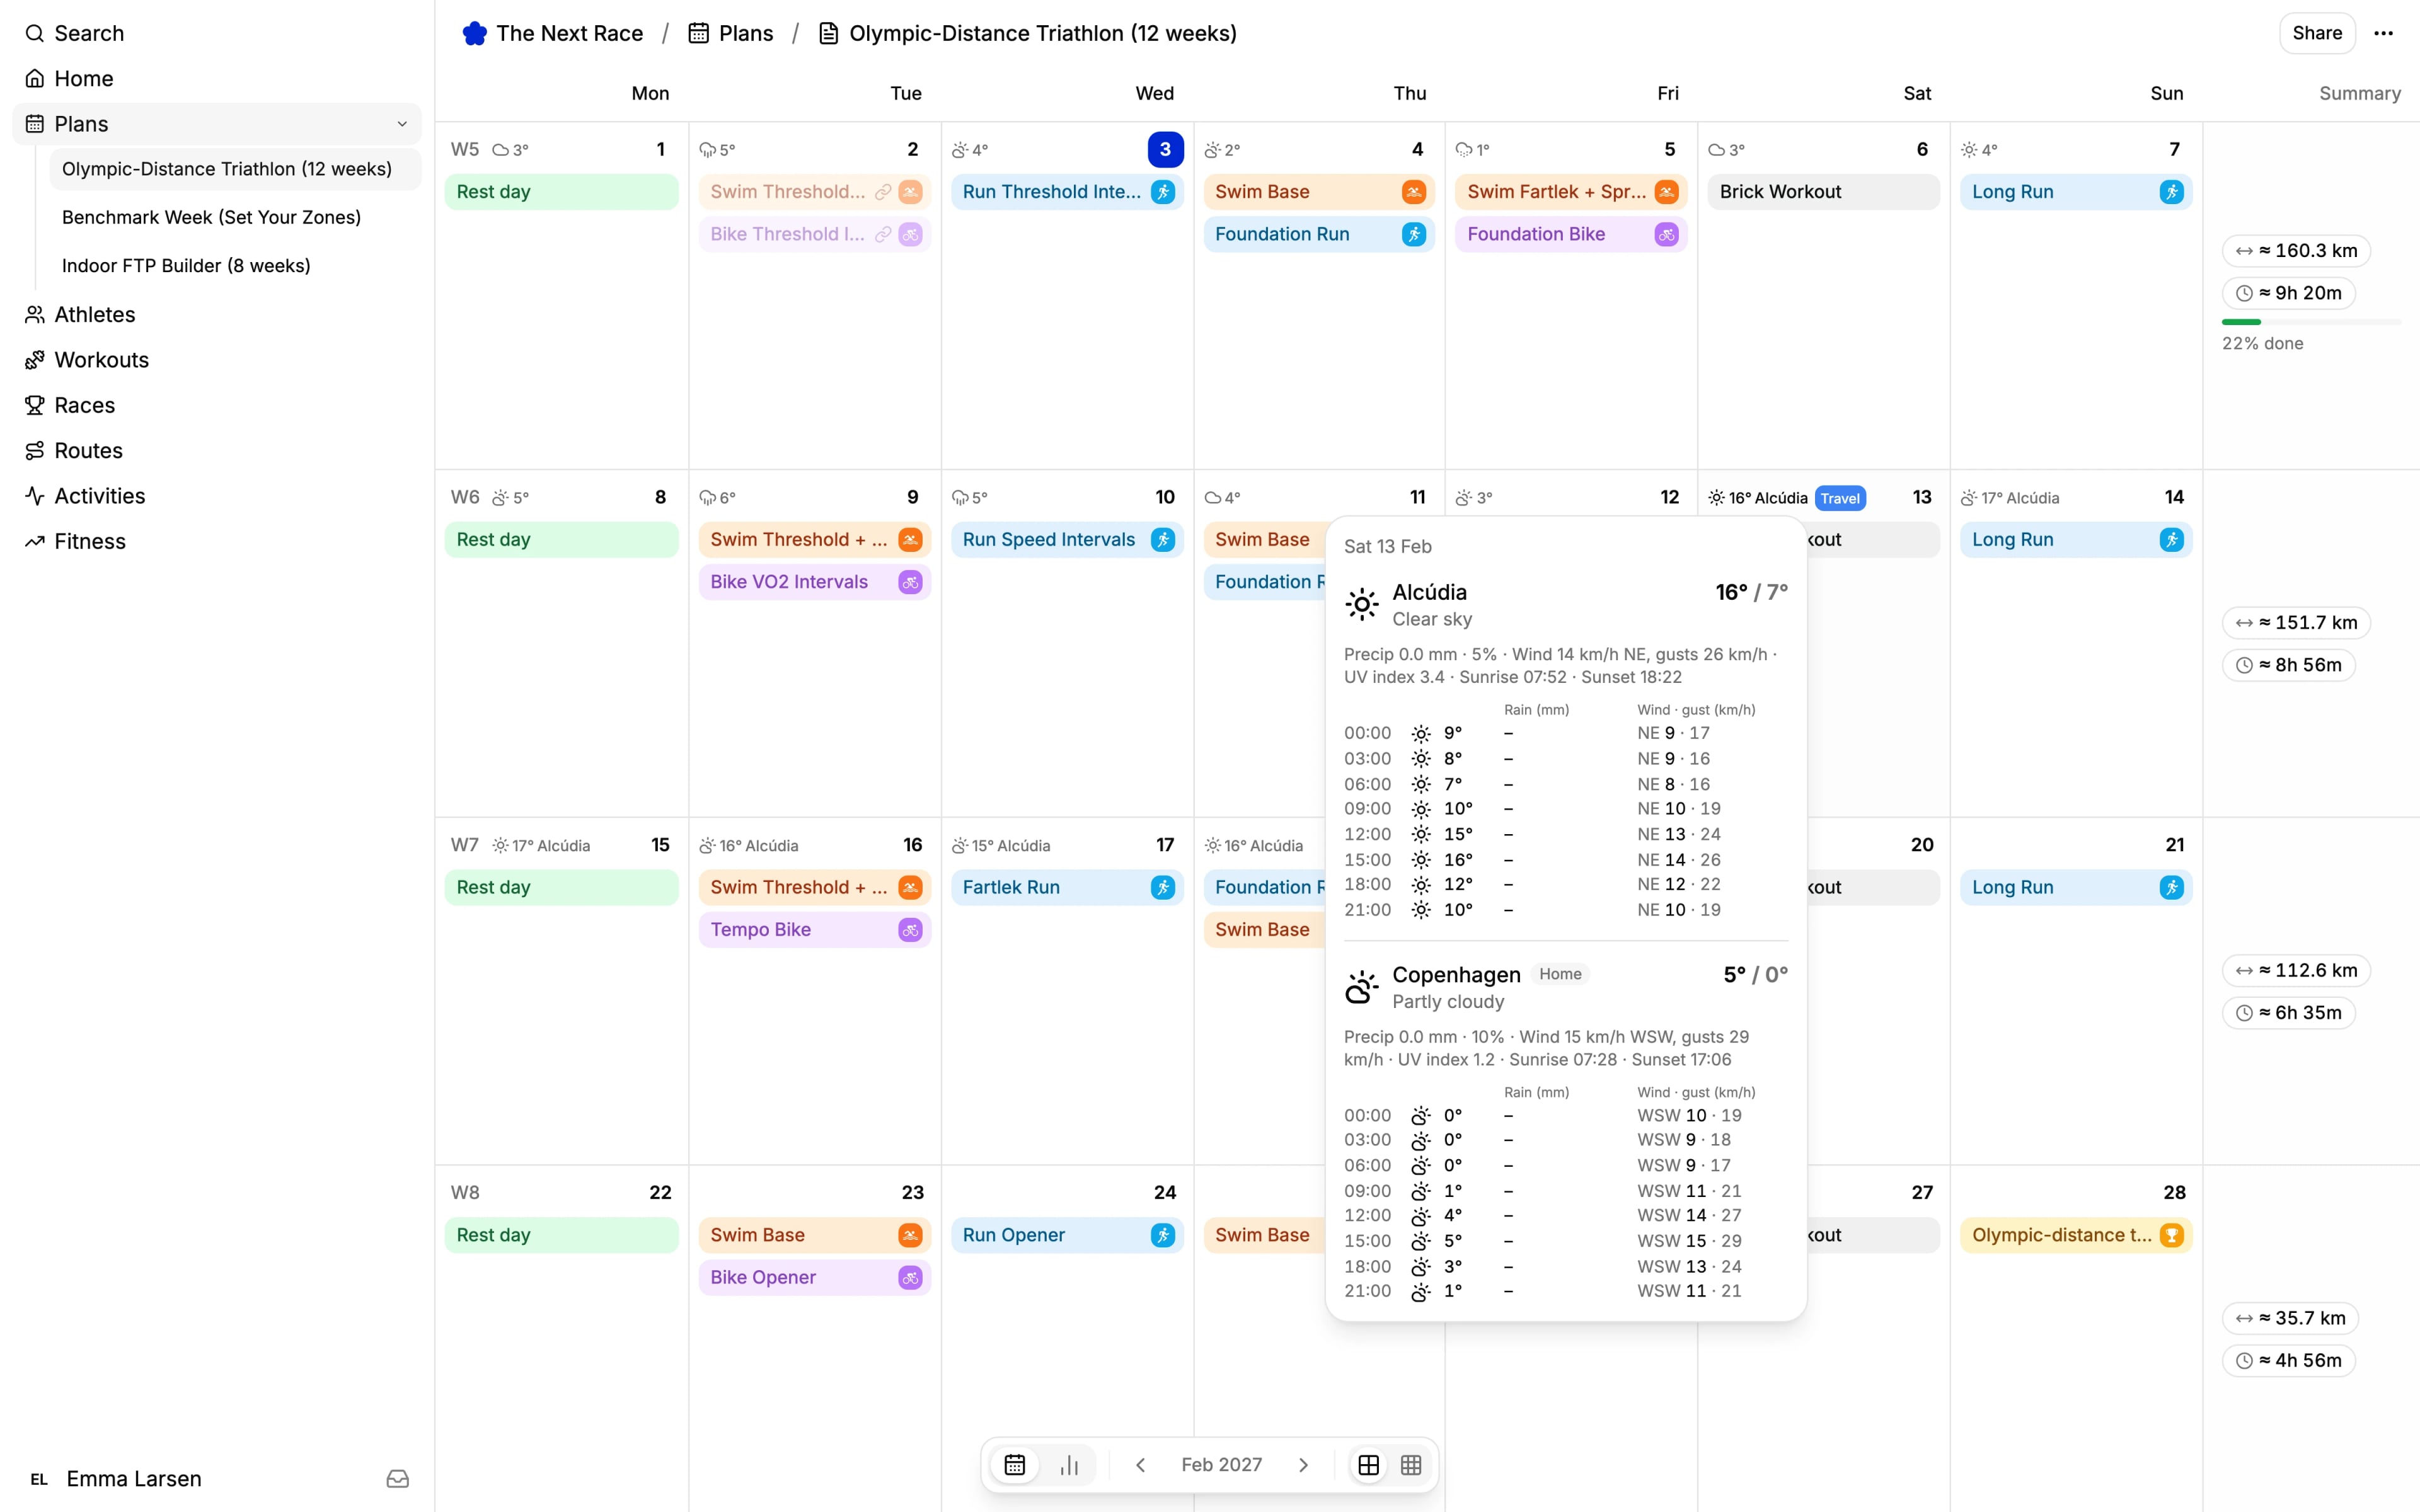Click the Search icon in sidebar

(x=35, y=34)
